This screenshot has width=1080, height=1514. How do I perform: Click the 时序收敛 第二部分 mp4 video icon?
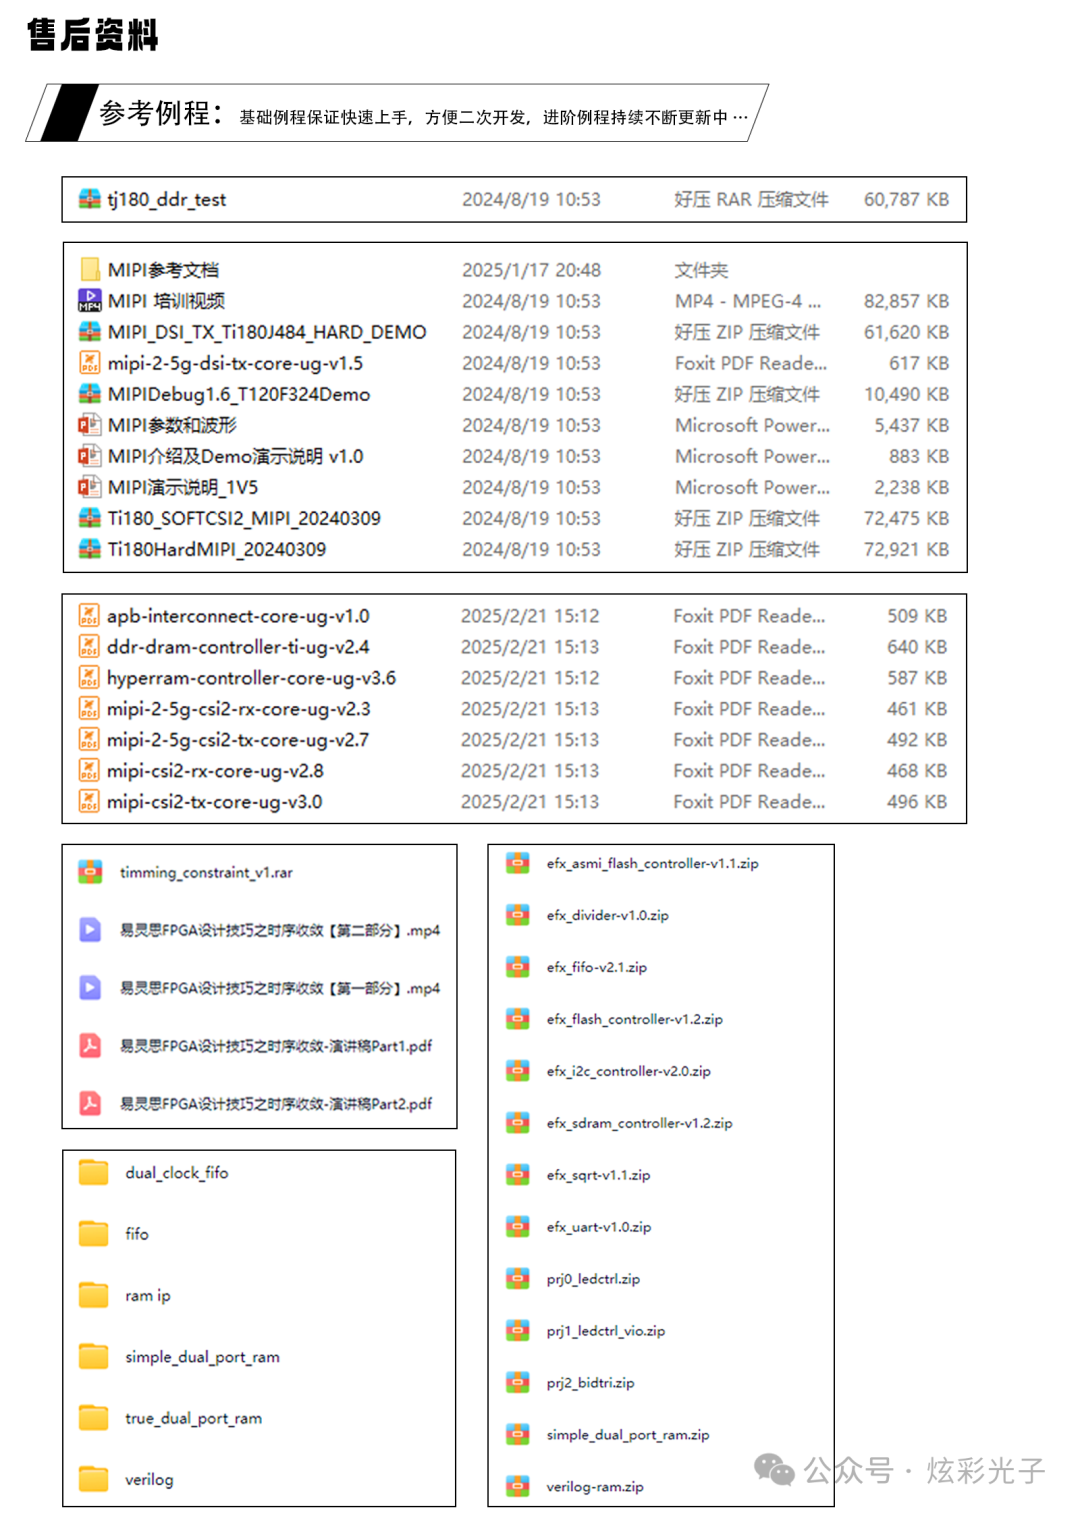coord(90,930)
